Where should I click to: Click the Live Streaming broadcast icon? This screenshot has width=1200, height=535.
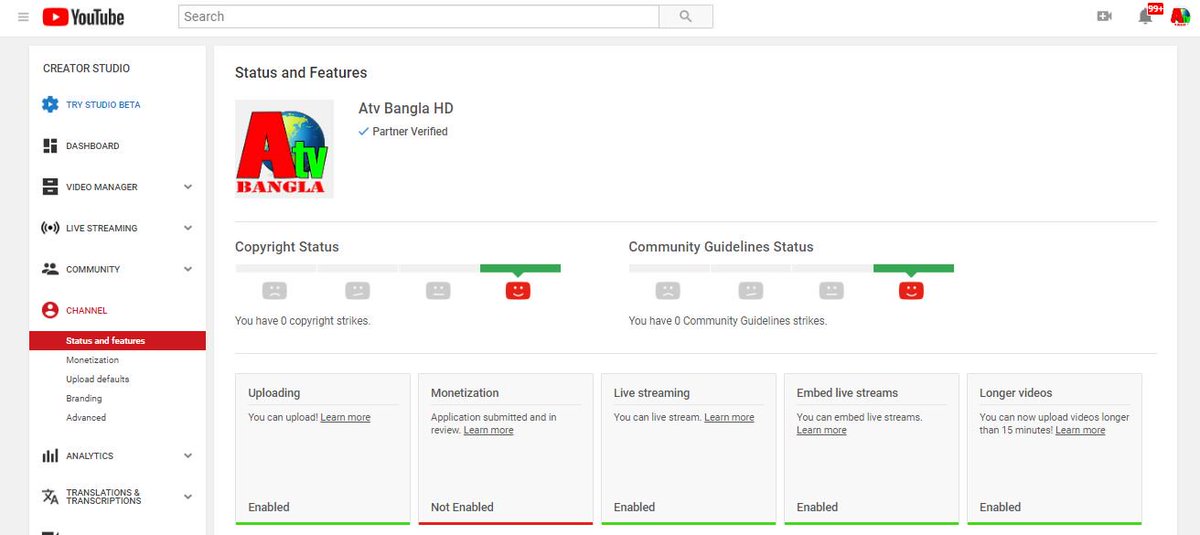click(x=50, y=228)
